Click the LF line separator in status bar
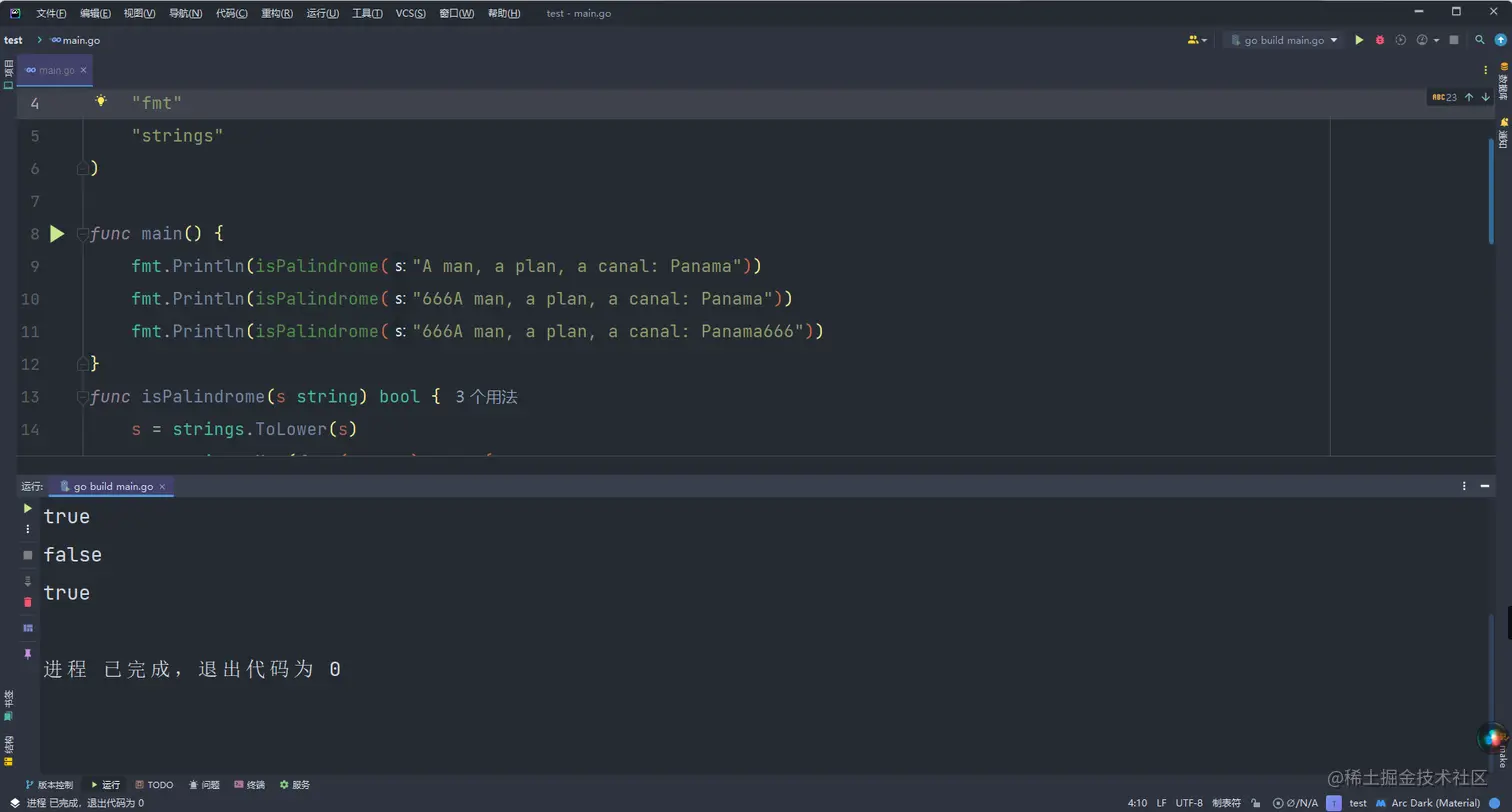This screenshot has height=812, width=1512. pyautogui.click(x=1161, y=803)
